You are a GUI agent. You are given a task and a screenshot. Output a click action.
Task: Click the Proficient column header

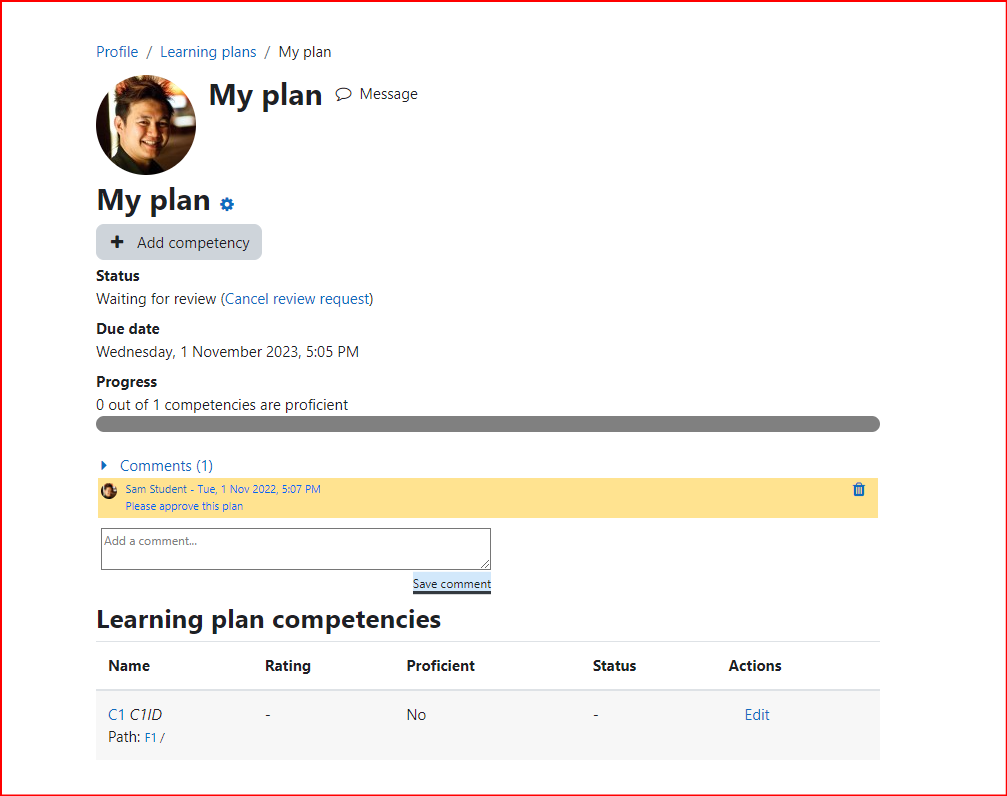441,666
